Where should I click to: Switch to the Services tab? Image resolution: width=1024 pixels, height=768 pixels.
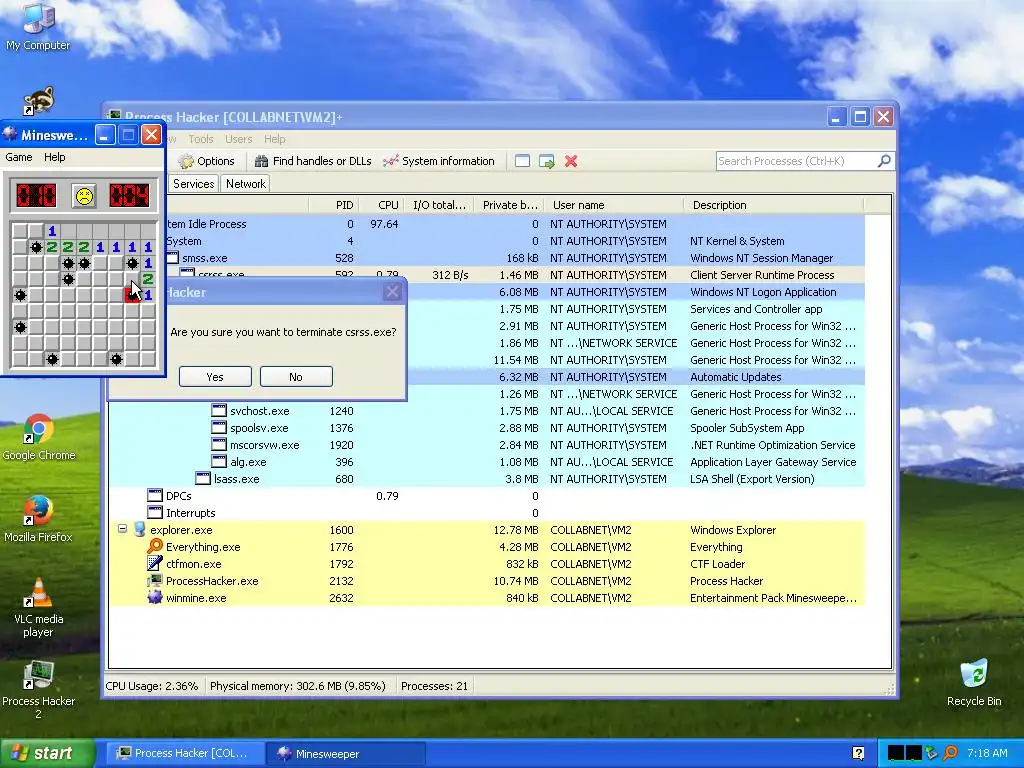pyautogui.click(x=193, y=184)
